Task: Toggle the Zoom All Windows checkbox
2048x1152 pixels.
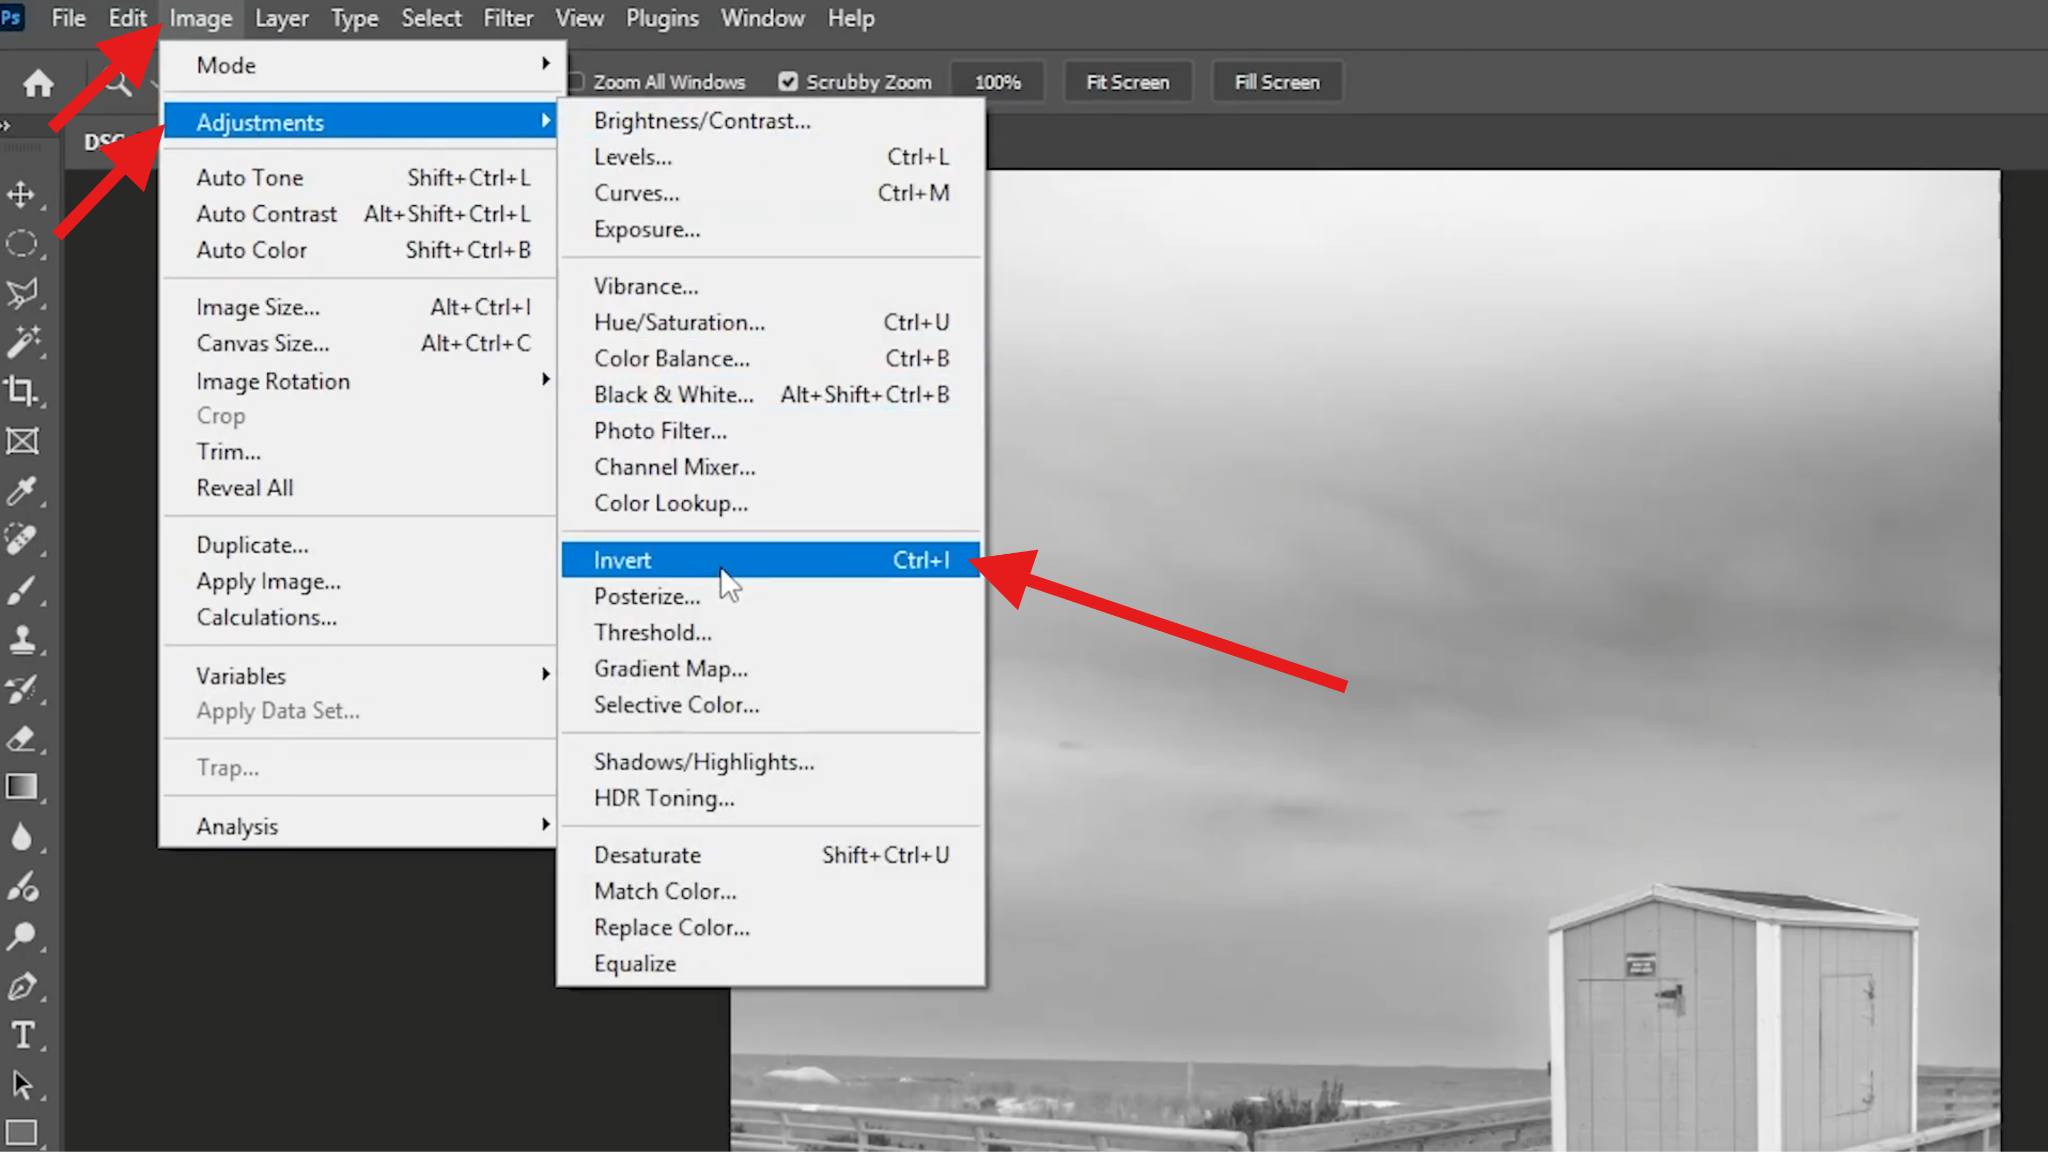Action: pyautogui.click(x=576, y=82)
